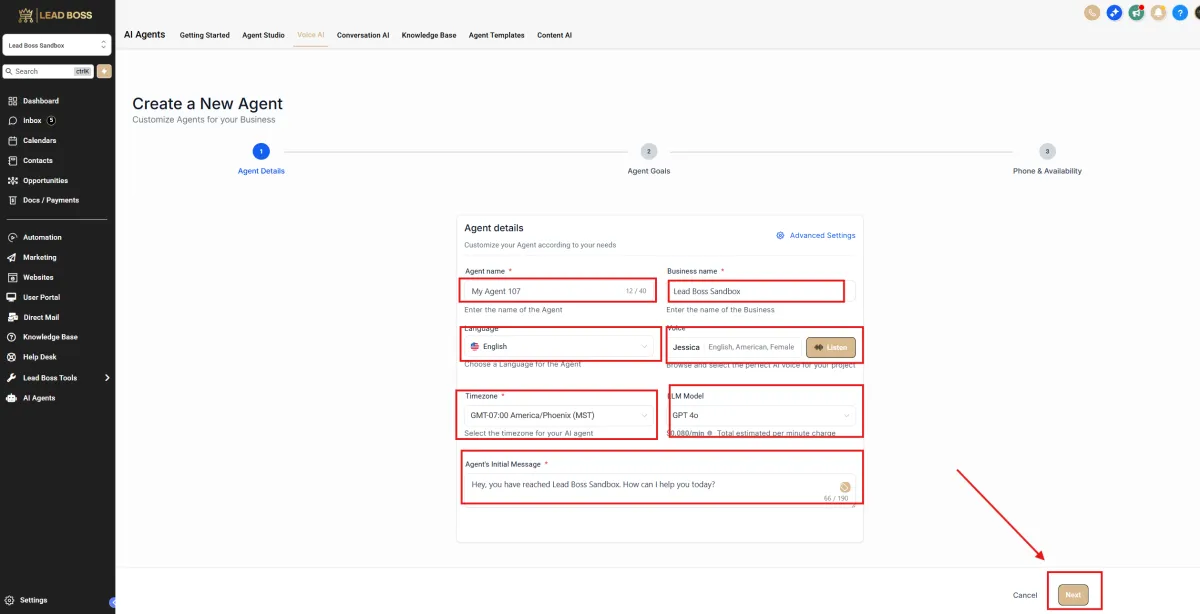The width and height of the screenshot is (1200, 614).
Task: Click the green megaphone announcements icon
Action: coord(1136,12)
